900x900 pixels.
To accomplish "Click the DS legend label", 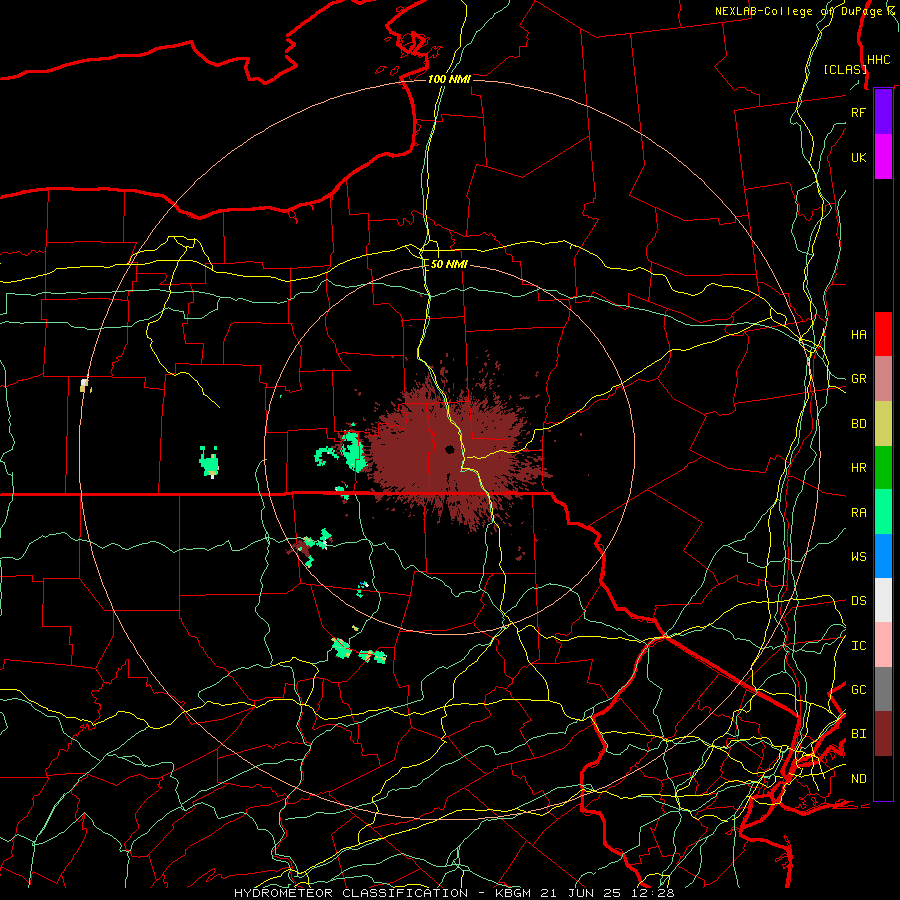I will (858, 601).
